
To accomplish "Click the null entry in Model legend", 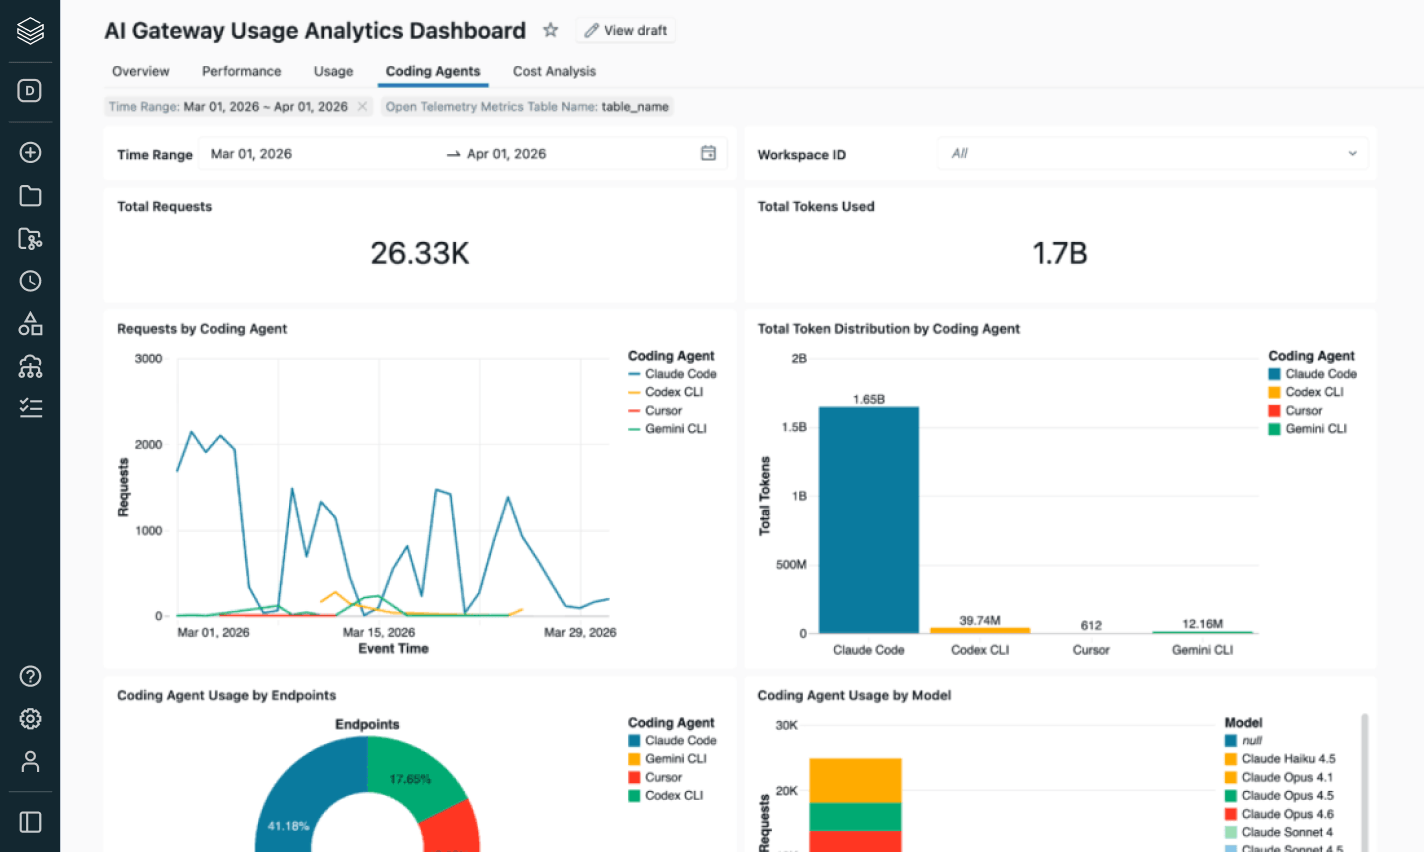I will (1243, 741).
